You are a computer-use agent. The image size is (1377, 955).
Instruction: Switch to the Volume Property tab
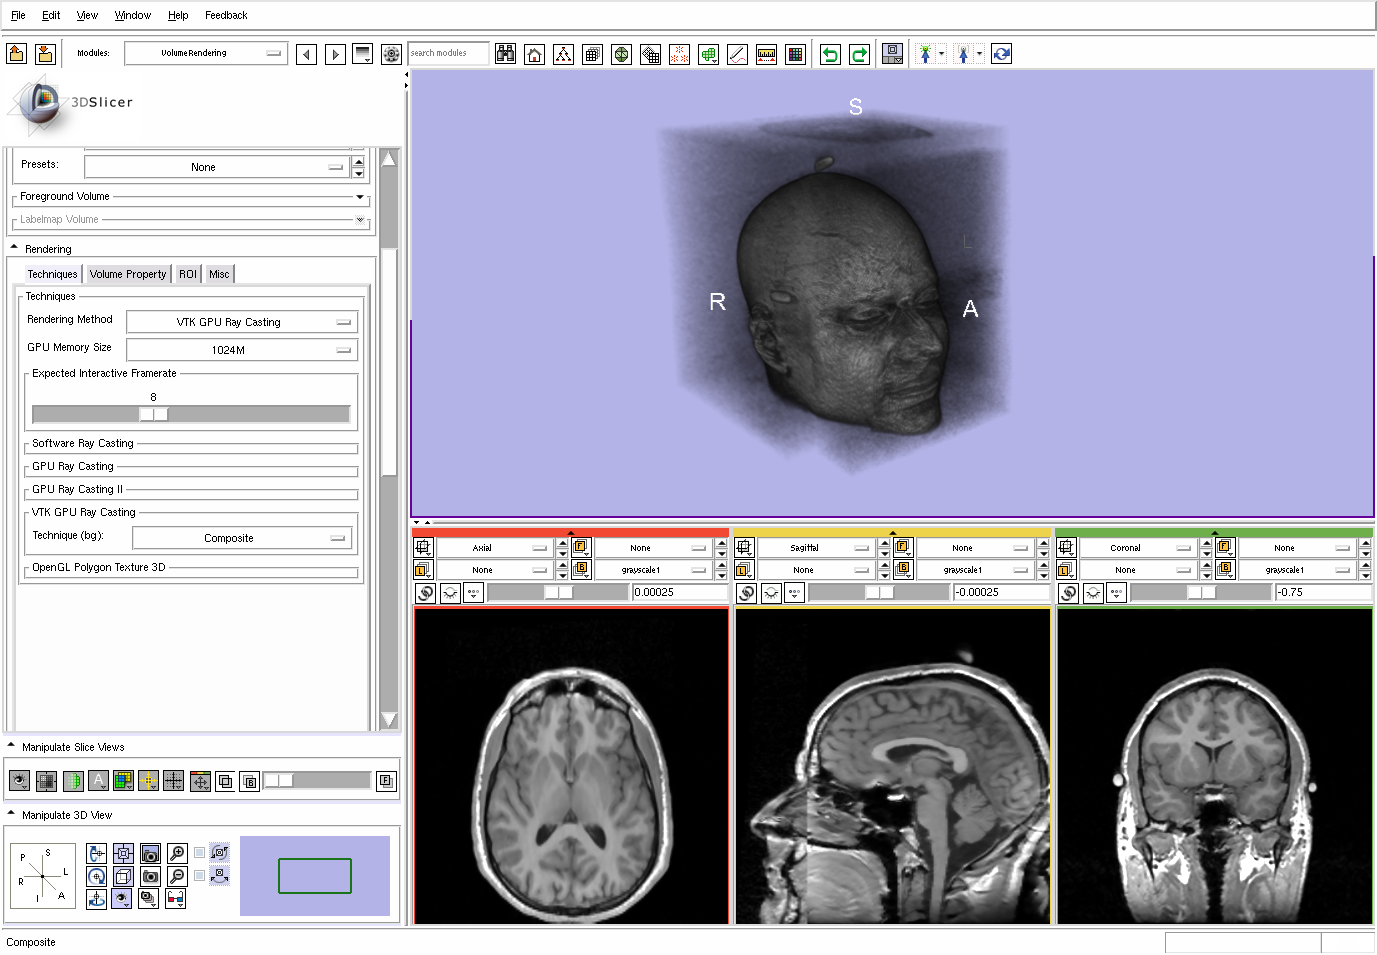coord(128,274)
